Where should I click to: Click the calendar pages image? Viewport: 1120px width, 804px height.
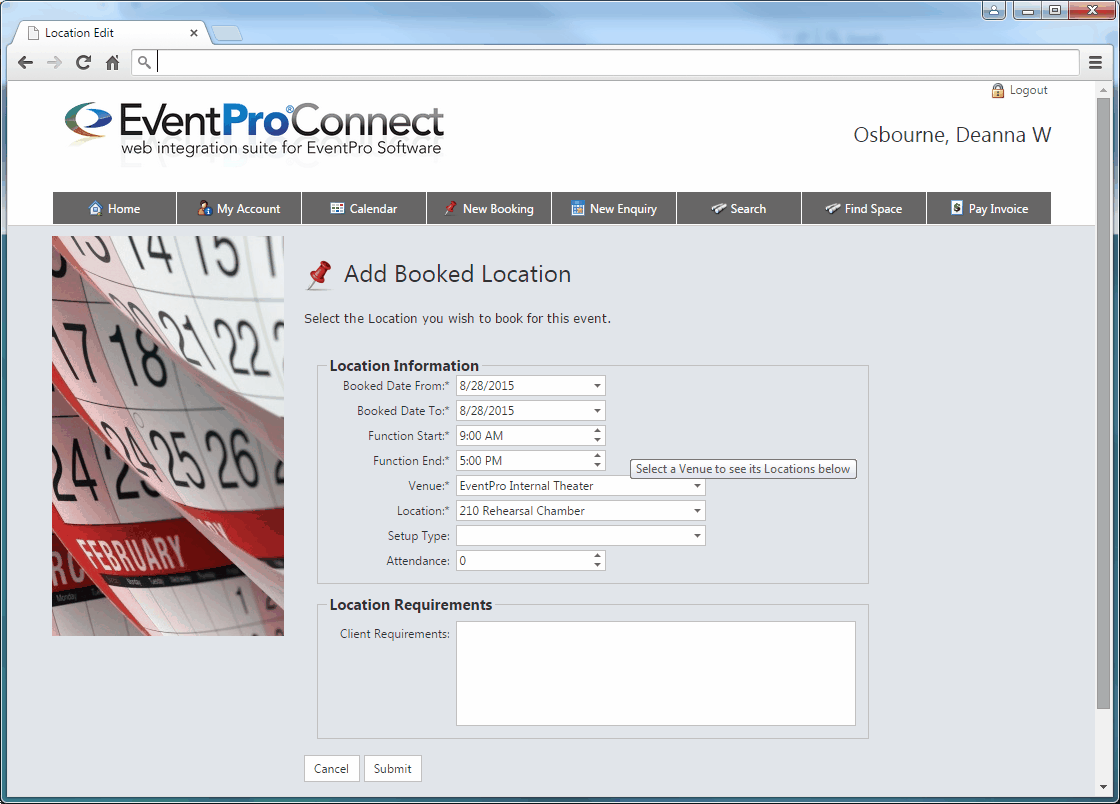168,436
